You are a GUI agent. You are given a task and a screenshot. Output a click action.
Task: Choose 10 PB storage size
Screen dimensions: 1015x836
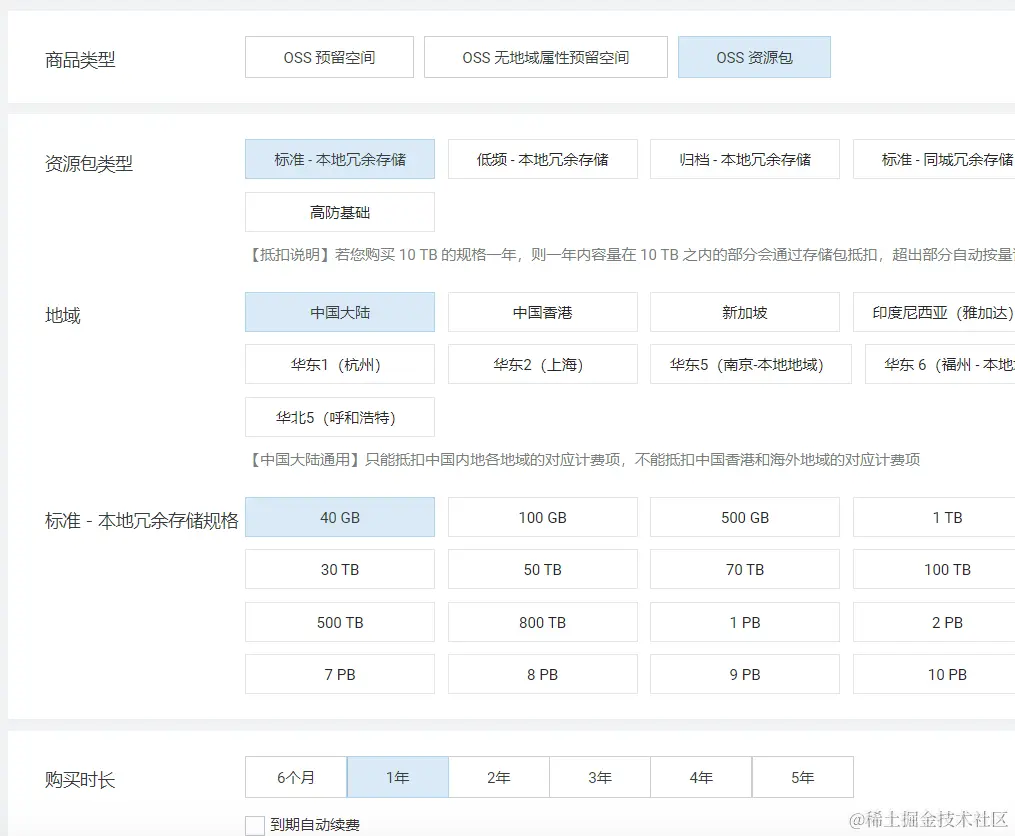934,674
